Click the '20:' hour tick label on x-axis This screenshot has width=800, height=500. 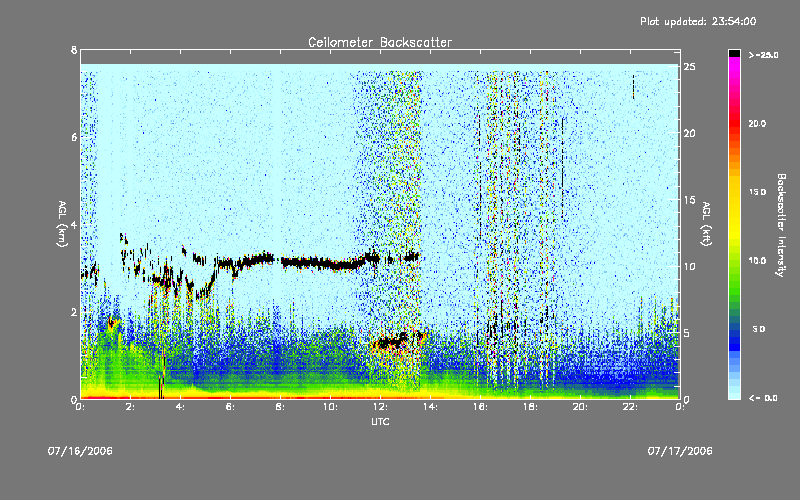580,407
